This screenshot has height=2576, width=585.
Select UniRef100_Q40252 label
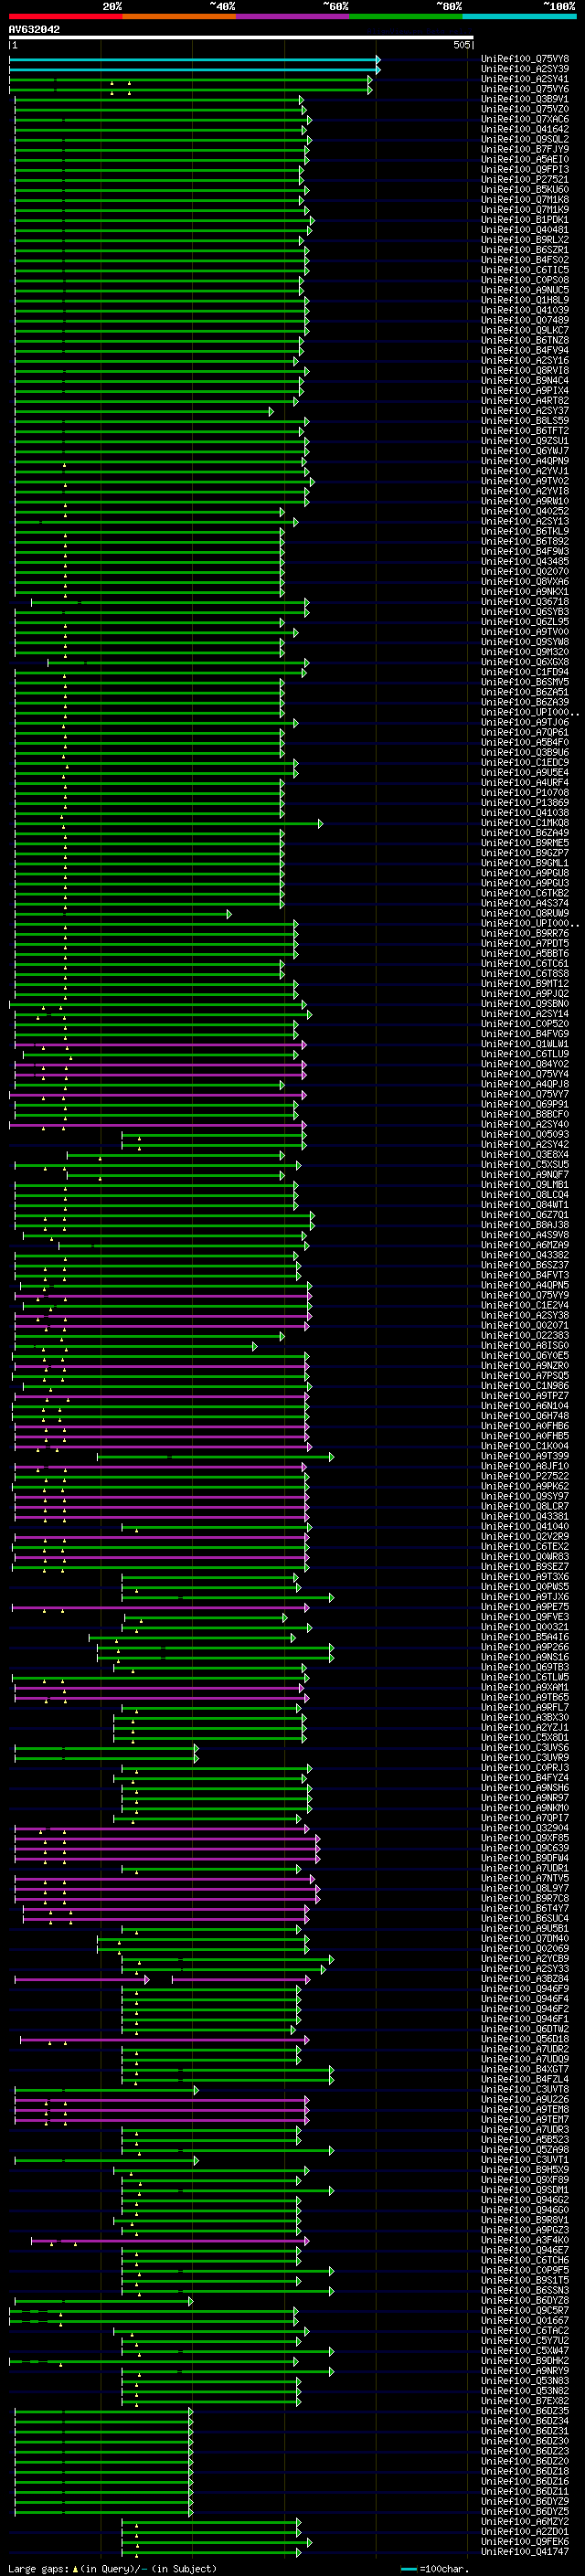(525, 511)
